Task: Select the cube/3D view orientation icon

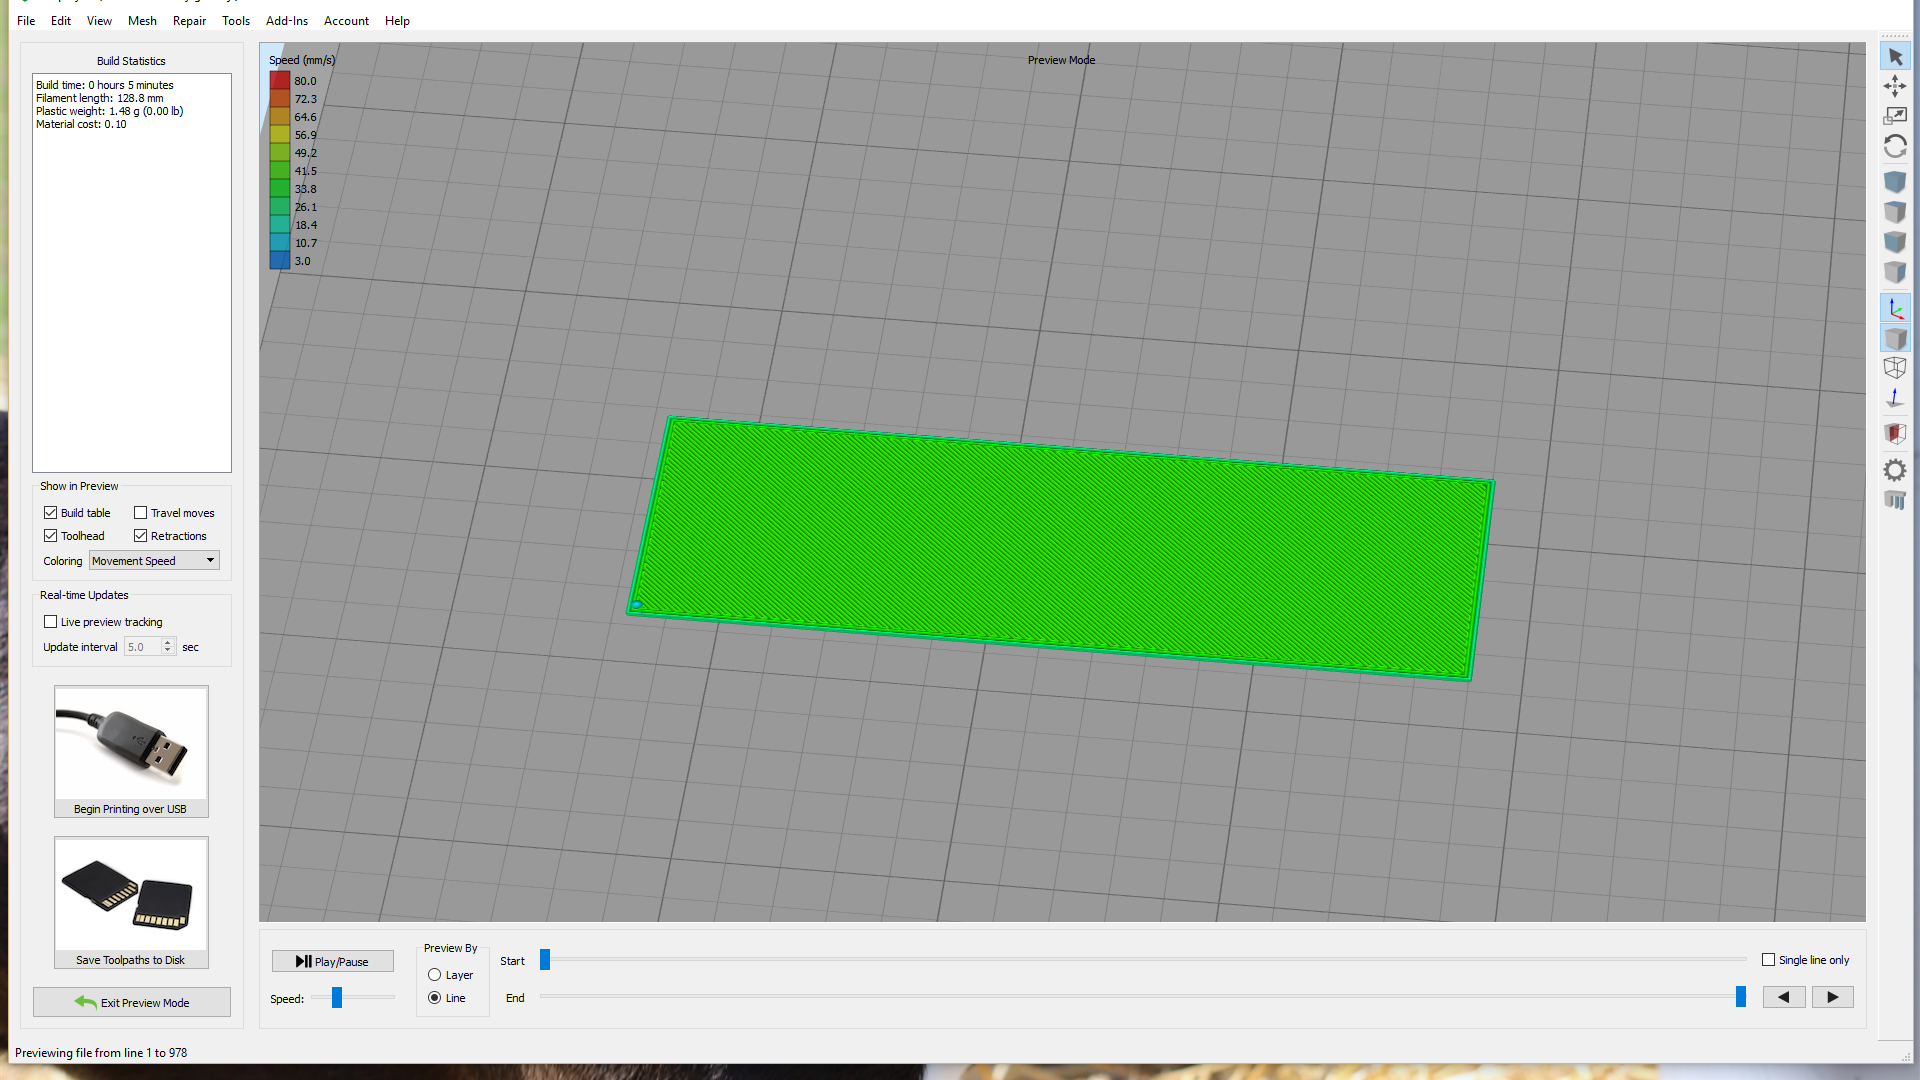Action: click(1895, 338)
